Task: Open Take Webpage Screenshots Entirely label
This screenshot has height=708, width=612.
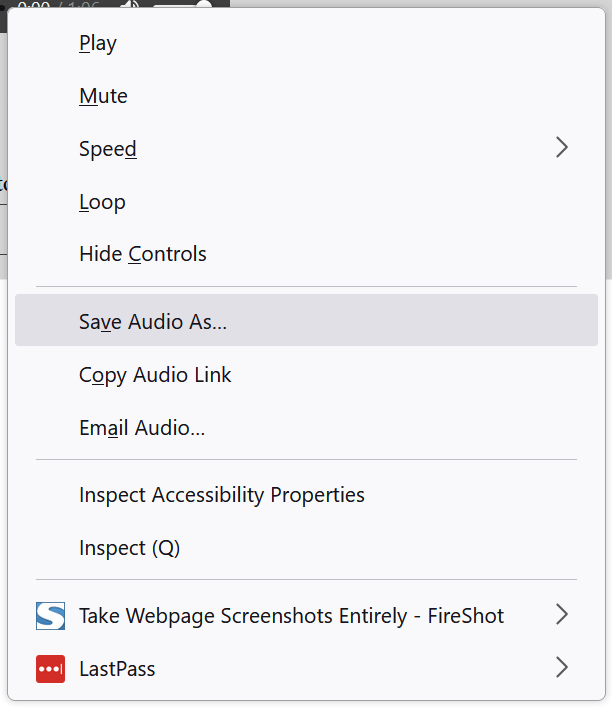Action: coord(291,616)
